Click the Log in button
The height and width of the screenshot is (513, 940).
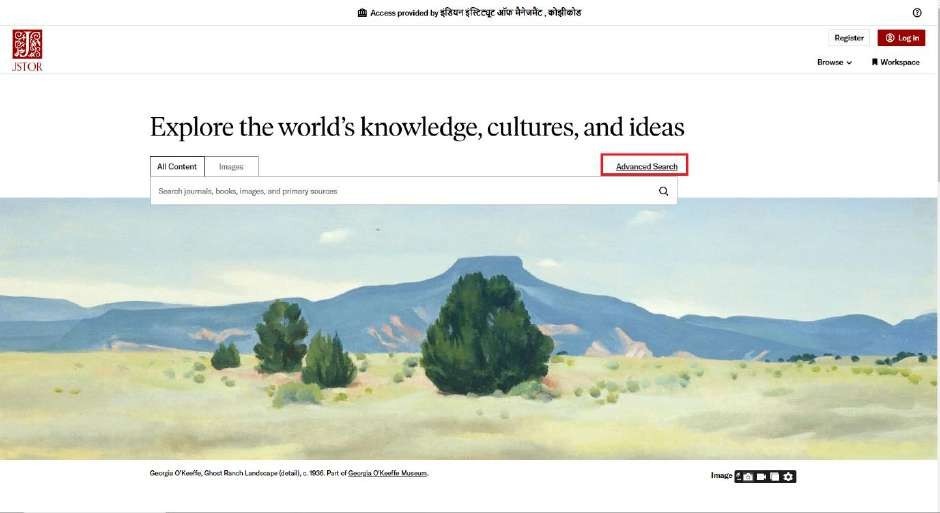coord(902,38)
